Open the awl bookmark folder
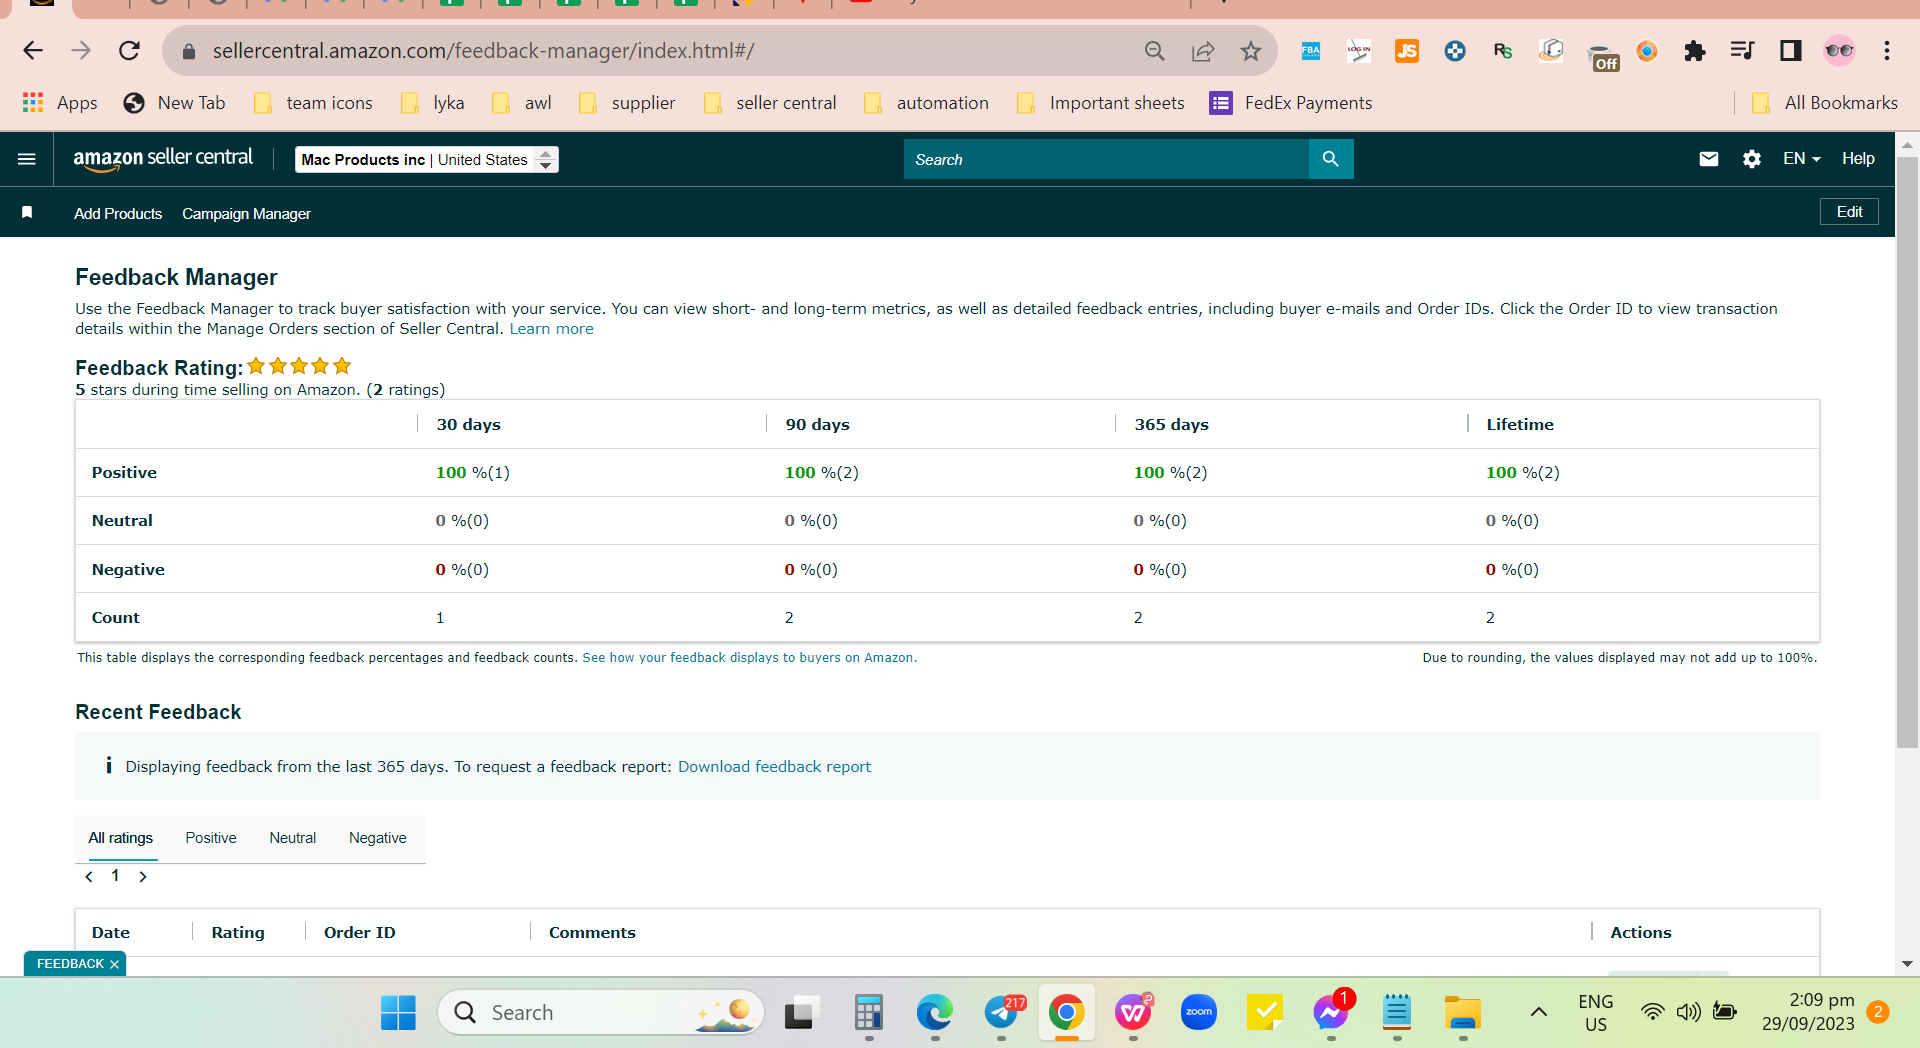 pos(521,103)
